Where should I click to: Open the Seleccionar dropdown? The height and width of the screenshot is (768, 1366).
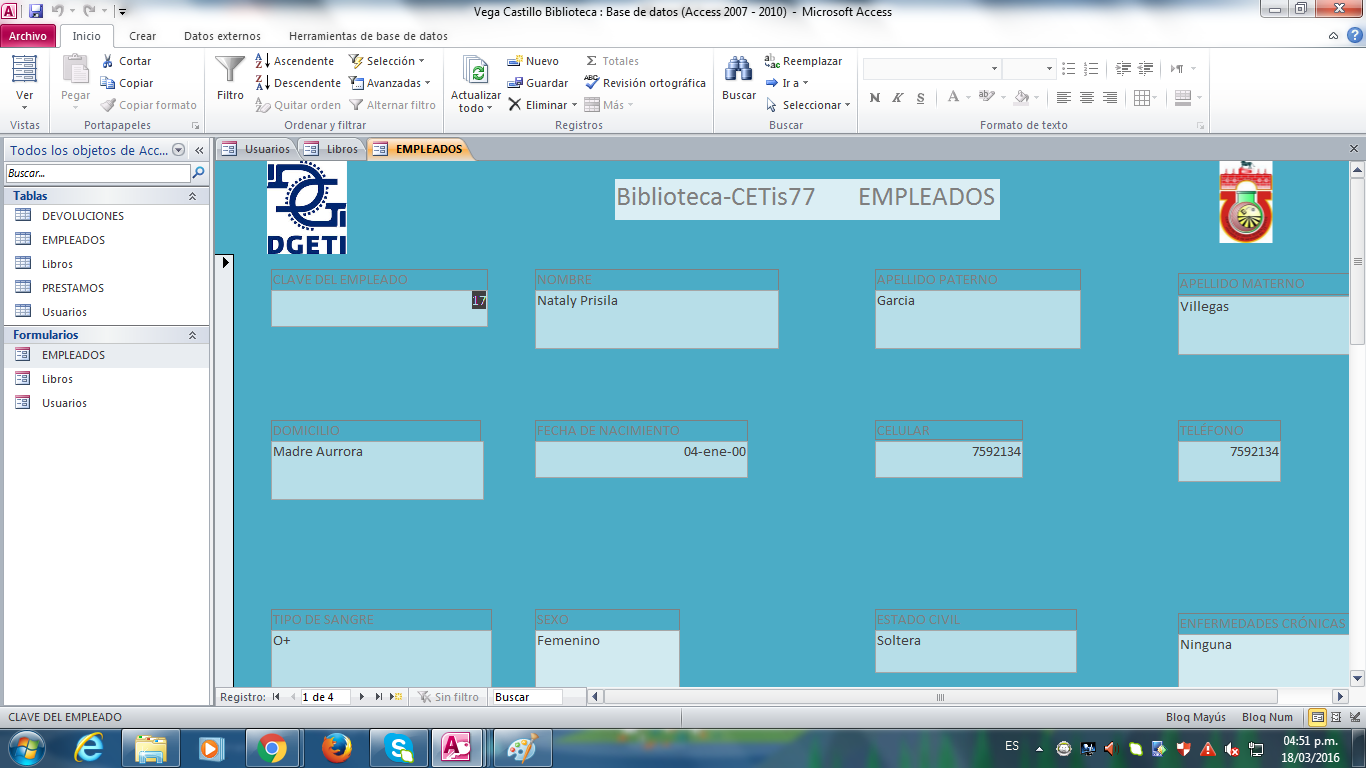808,105
